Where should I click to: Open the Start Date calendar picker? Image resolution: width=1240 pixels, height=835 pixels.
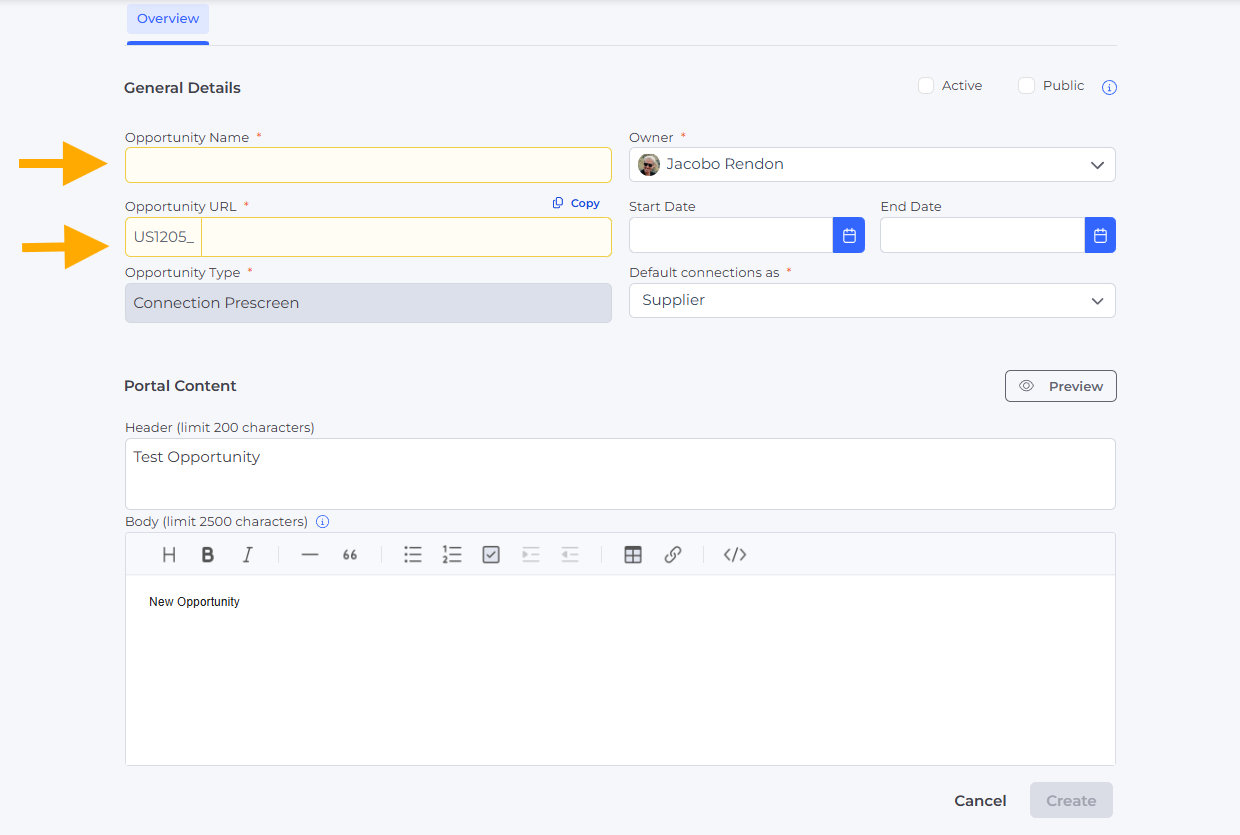848,236
